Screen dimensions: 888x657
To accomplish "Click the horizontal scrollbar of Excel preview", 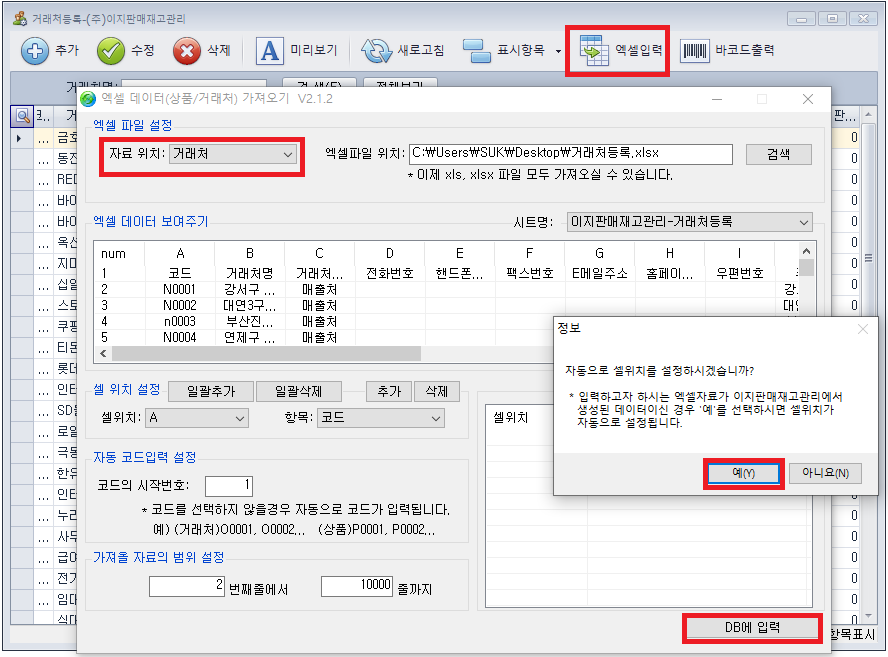I will pos(266,354).
